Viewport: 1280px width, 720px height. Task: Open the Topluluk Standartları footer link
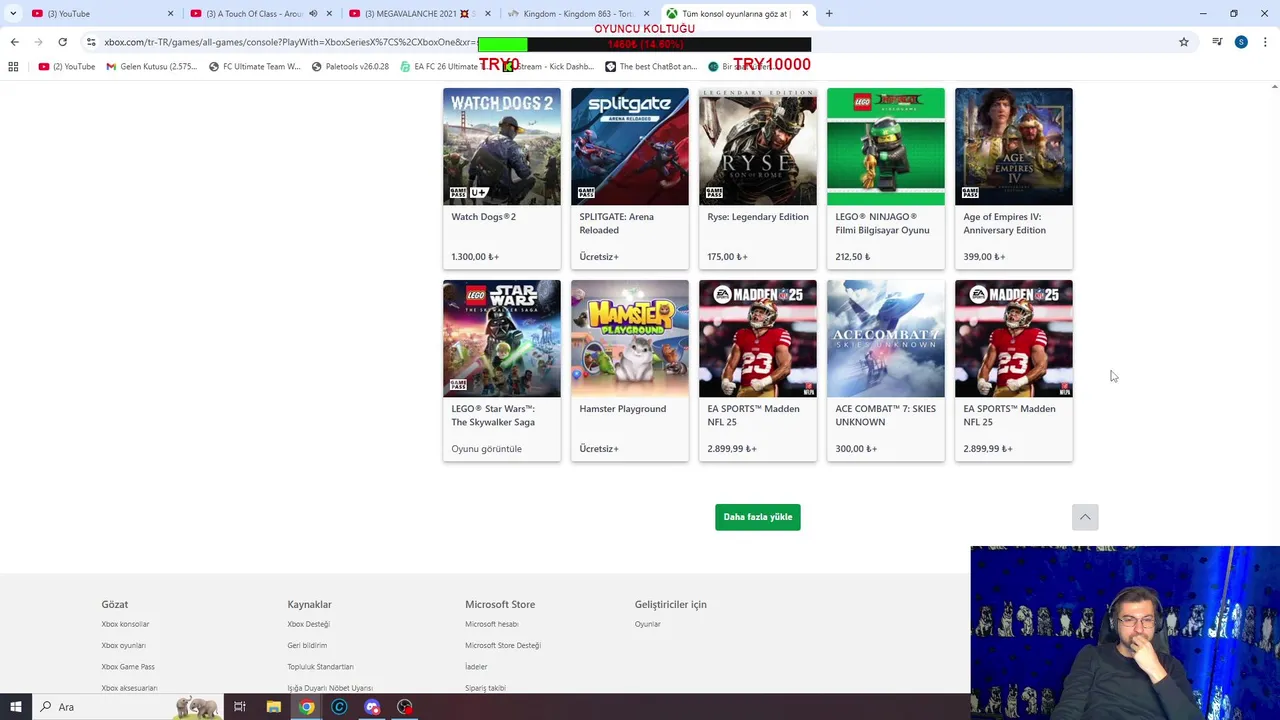coord(320,667)
